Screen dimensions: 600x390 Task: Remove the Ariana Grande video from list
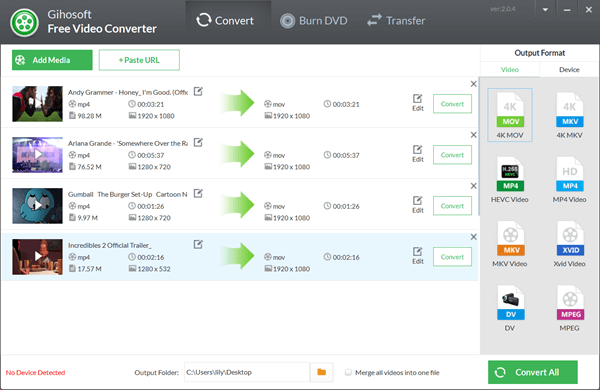pos(473,135)
